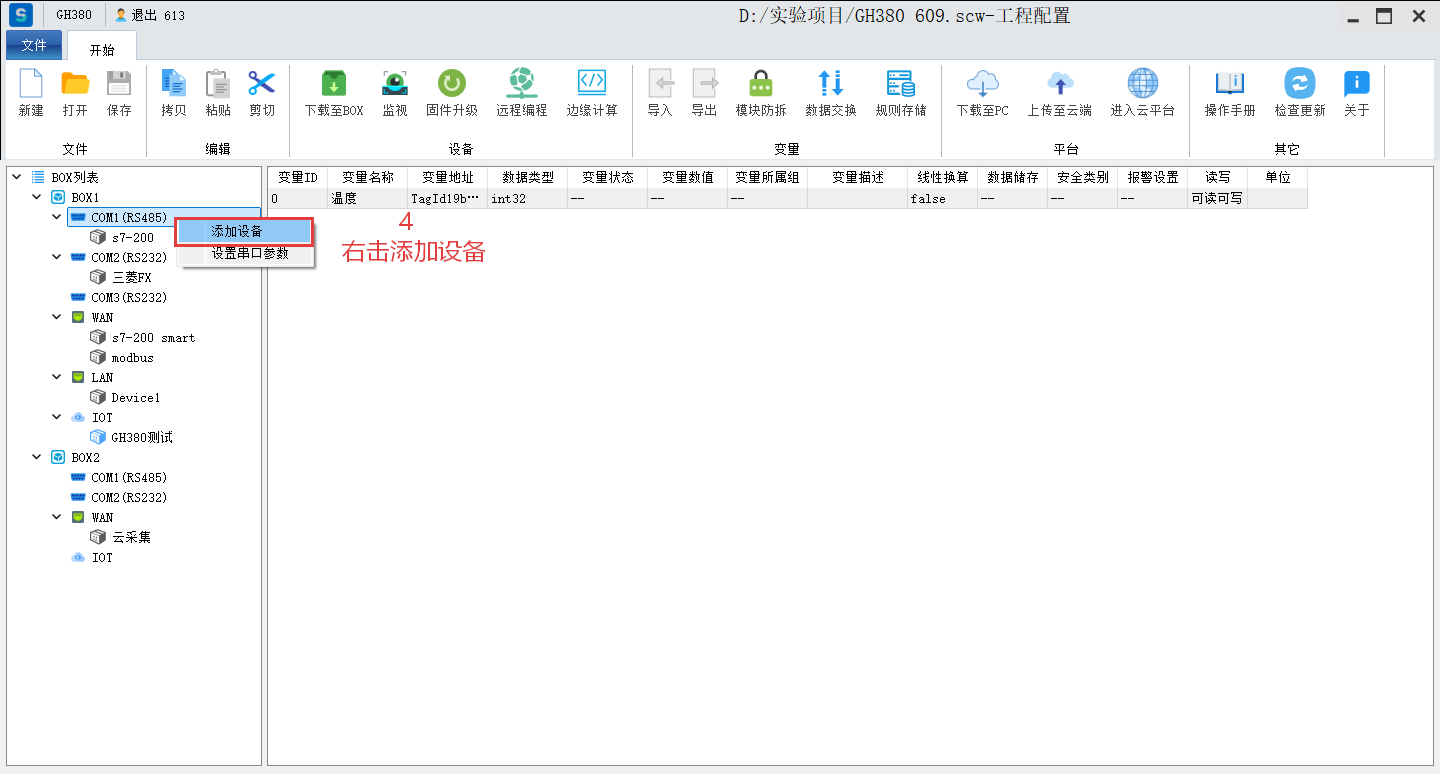Select the 三菱FX device

pyautogui.click(x=132, y=277)
